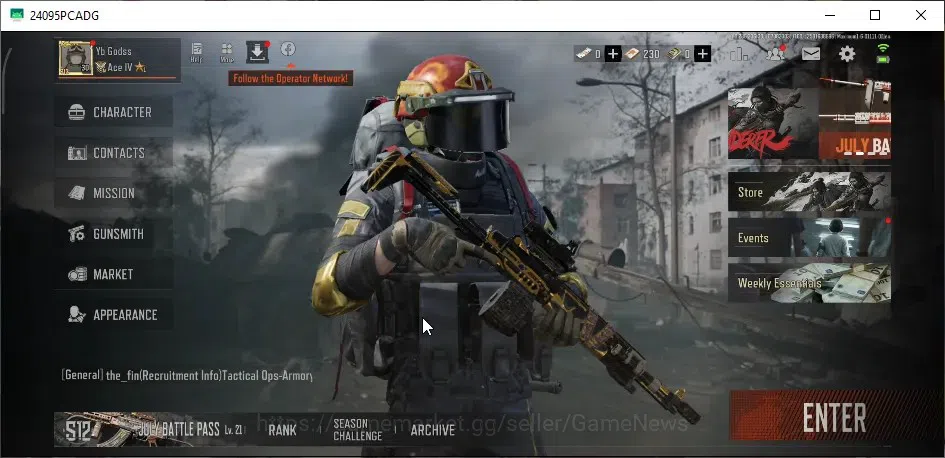The image size is (945, 458).
Task: Click the first plus currency button
Action: pyautogui.click(x=613, y=54)
